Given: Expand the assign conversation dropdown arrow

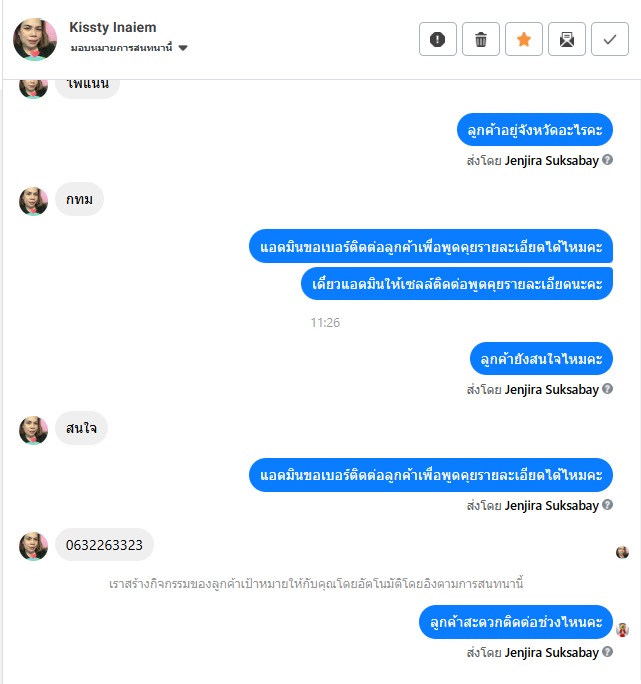Looking at the screenshot, I should click(x=183, y=48).
